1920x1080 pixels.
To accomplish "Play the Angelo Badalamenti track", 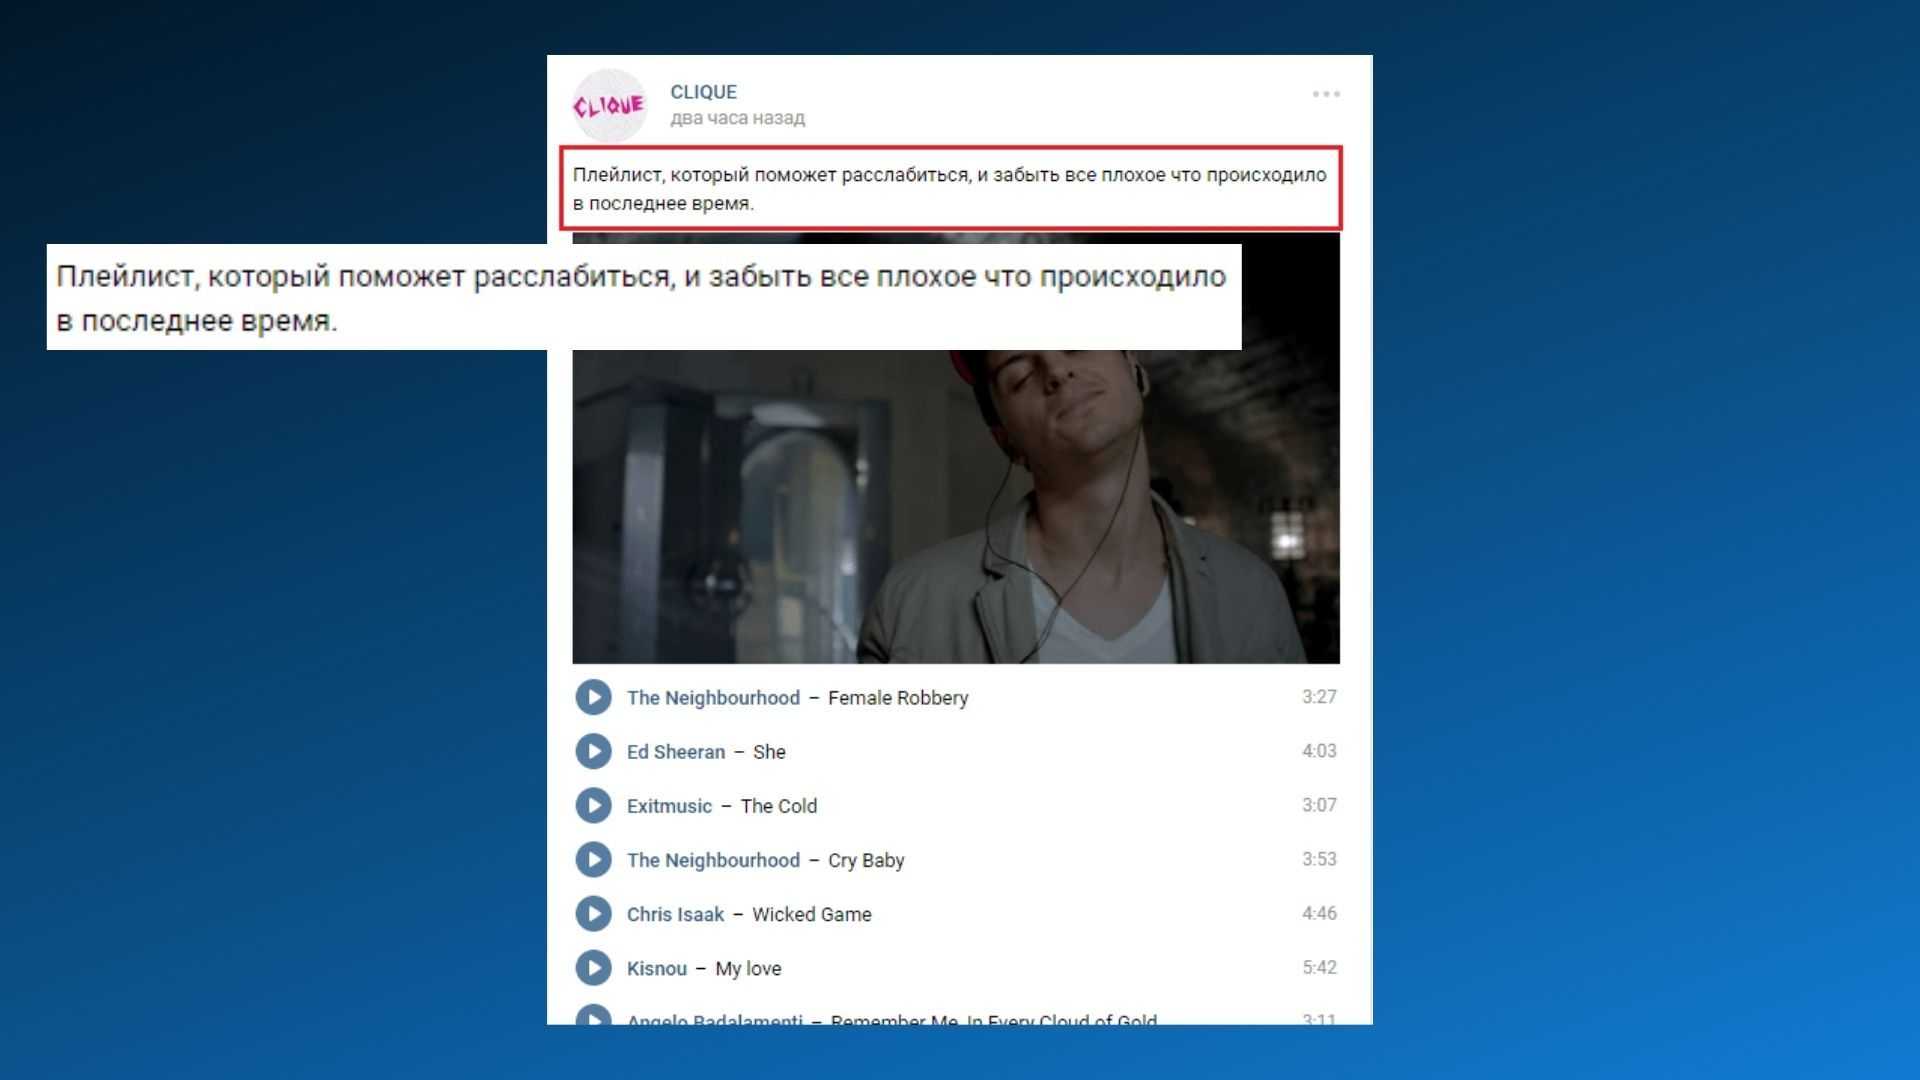I will 593,1016.
